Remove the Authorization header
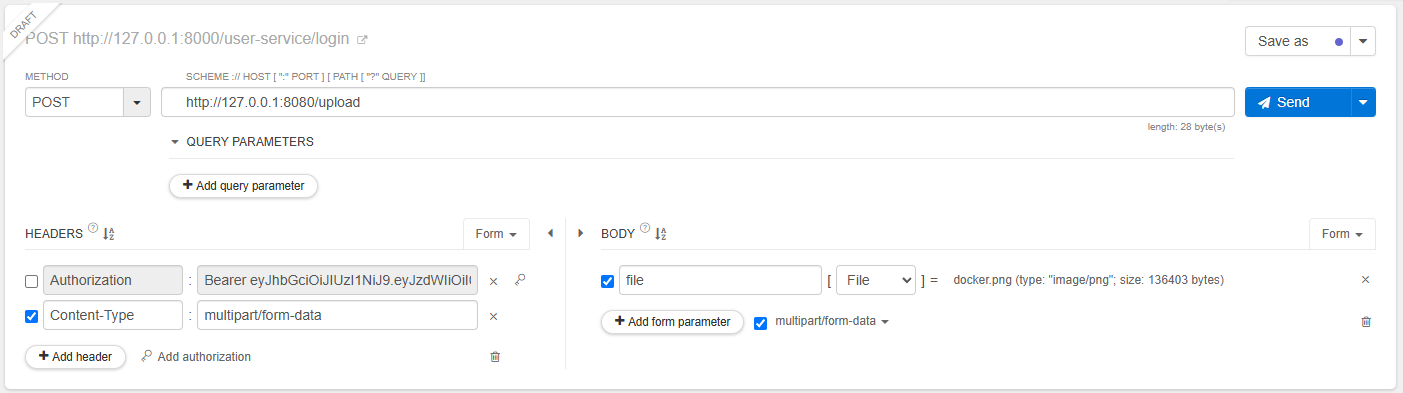1403x393 pixels. (493, 282)
